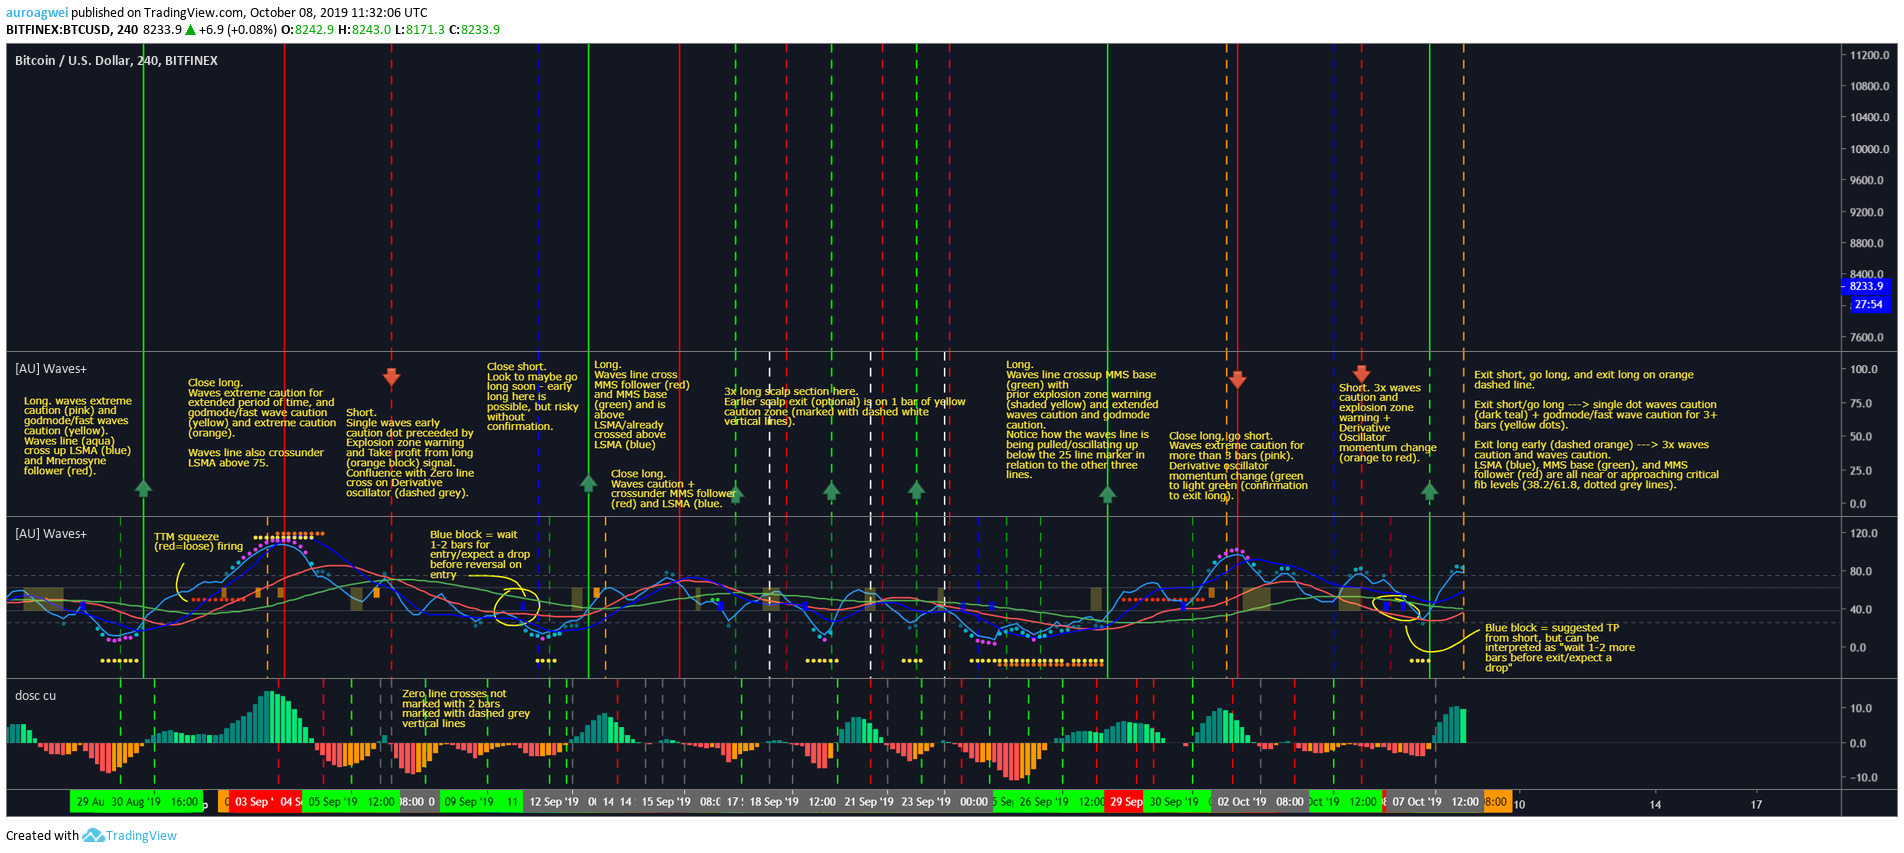Click the 7600.0 price axis value
The height and width of the screenshot is (853, 1904).
click(1867, 337)
